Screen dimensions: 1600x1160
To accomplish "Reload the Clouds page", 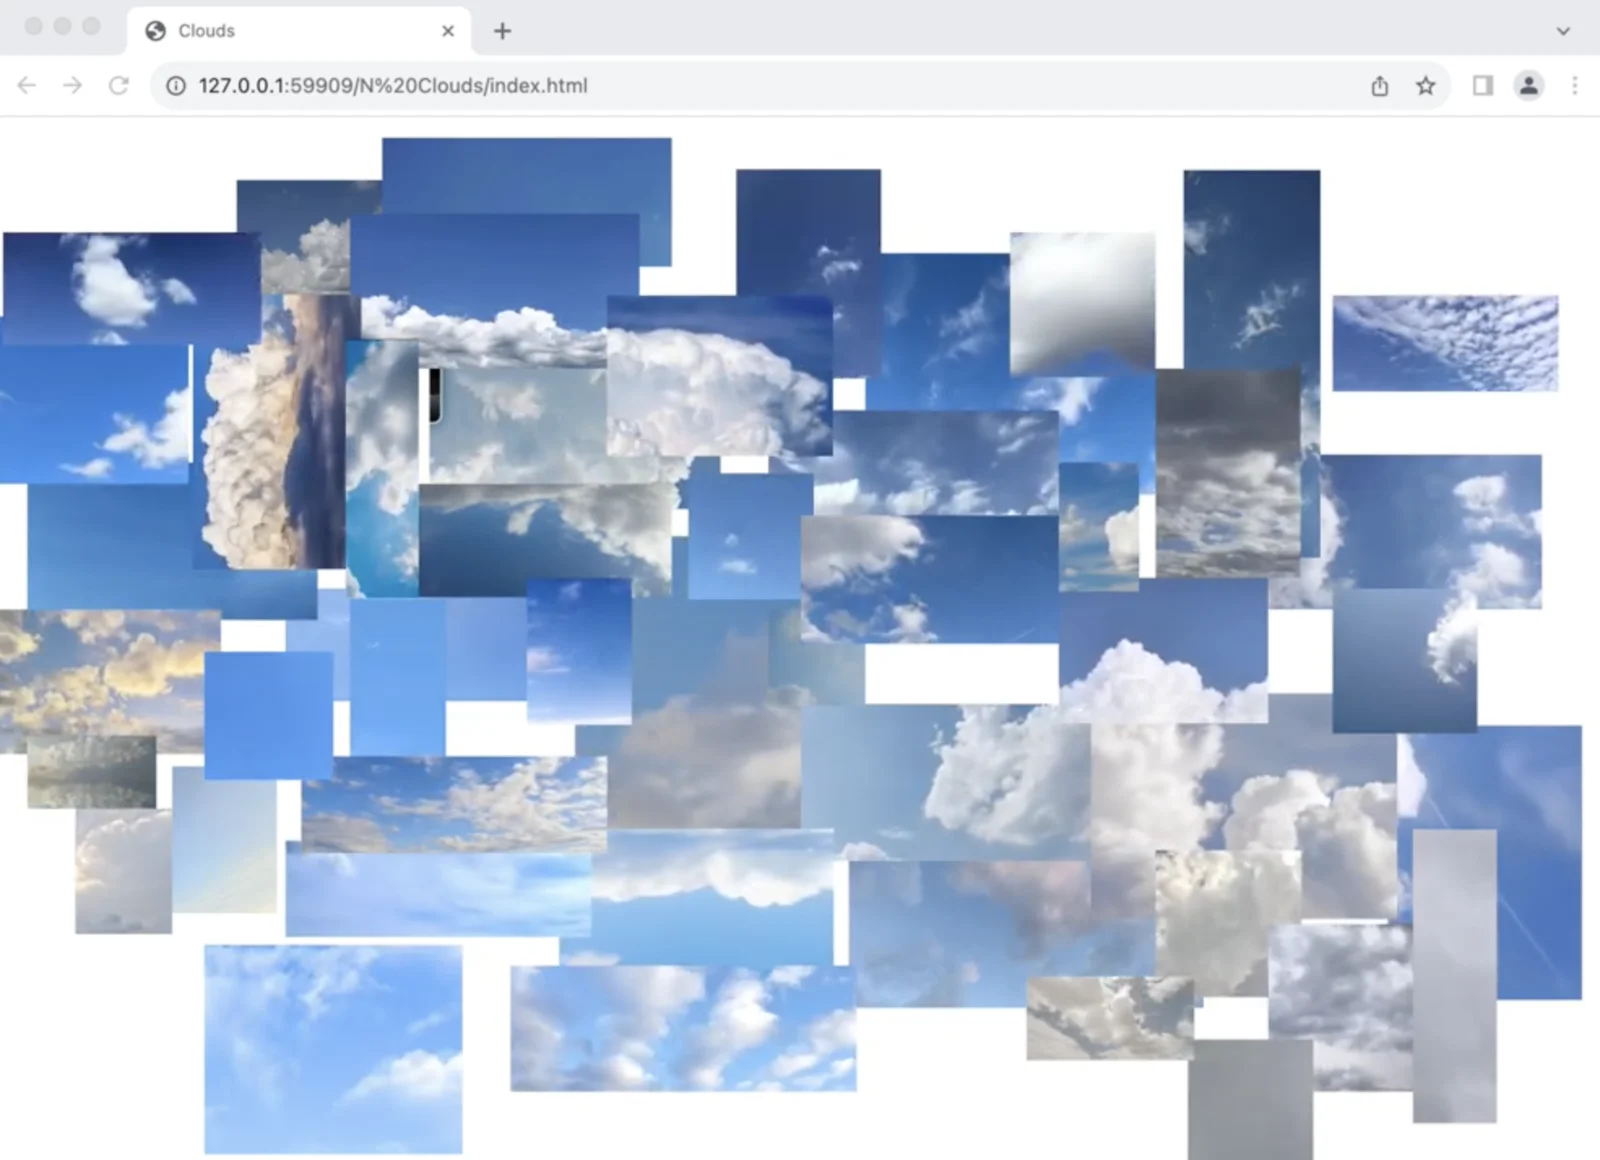I will pos(118,86).
